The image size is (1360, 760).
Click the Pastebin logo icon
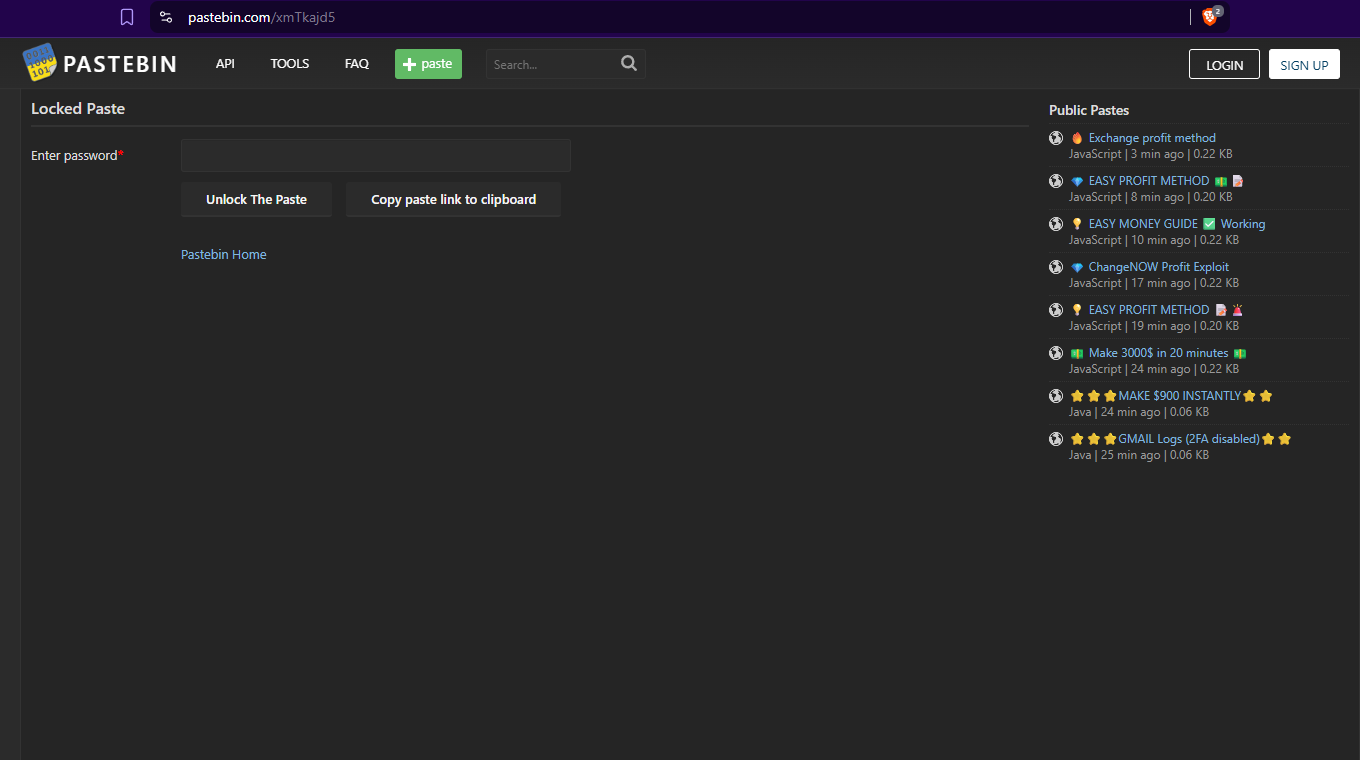pos(40,63)
